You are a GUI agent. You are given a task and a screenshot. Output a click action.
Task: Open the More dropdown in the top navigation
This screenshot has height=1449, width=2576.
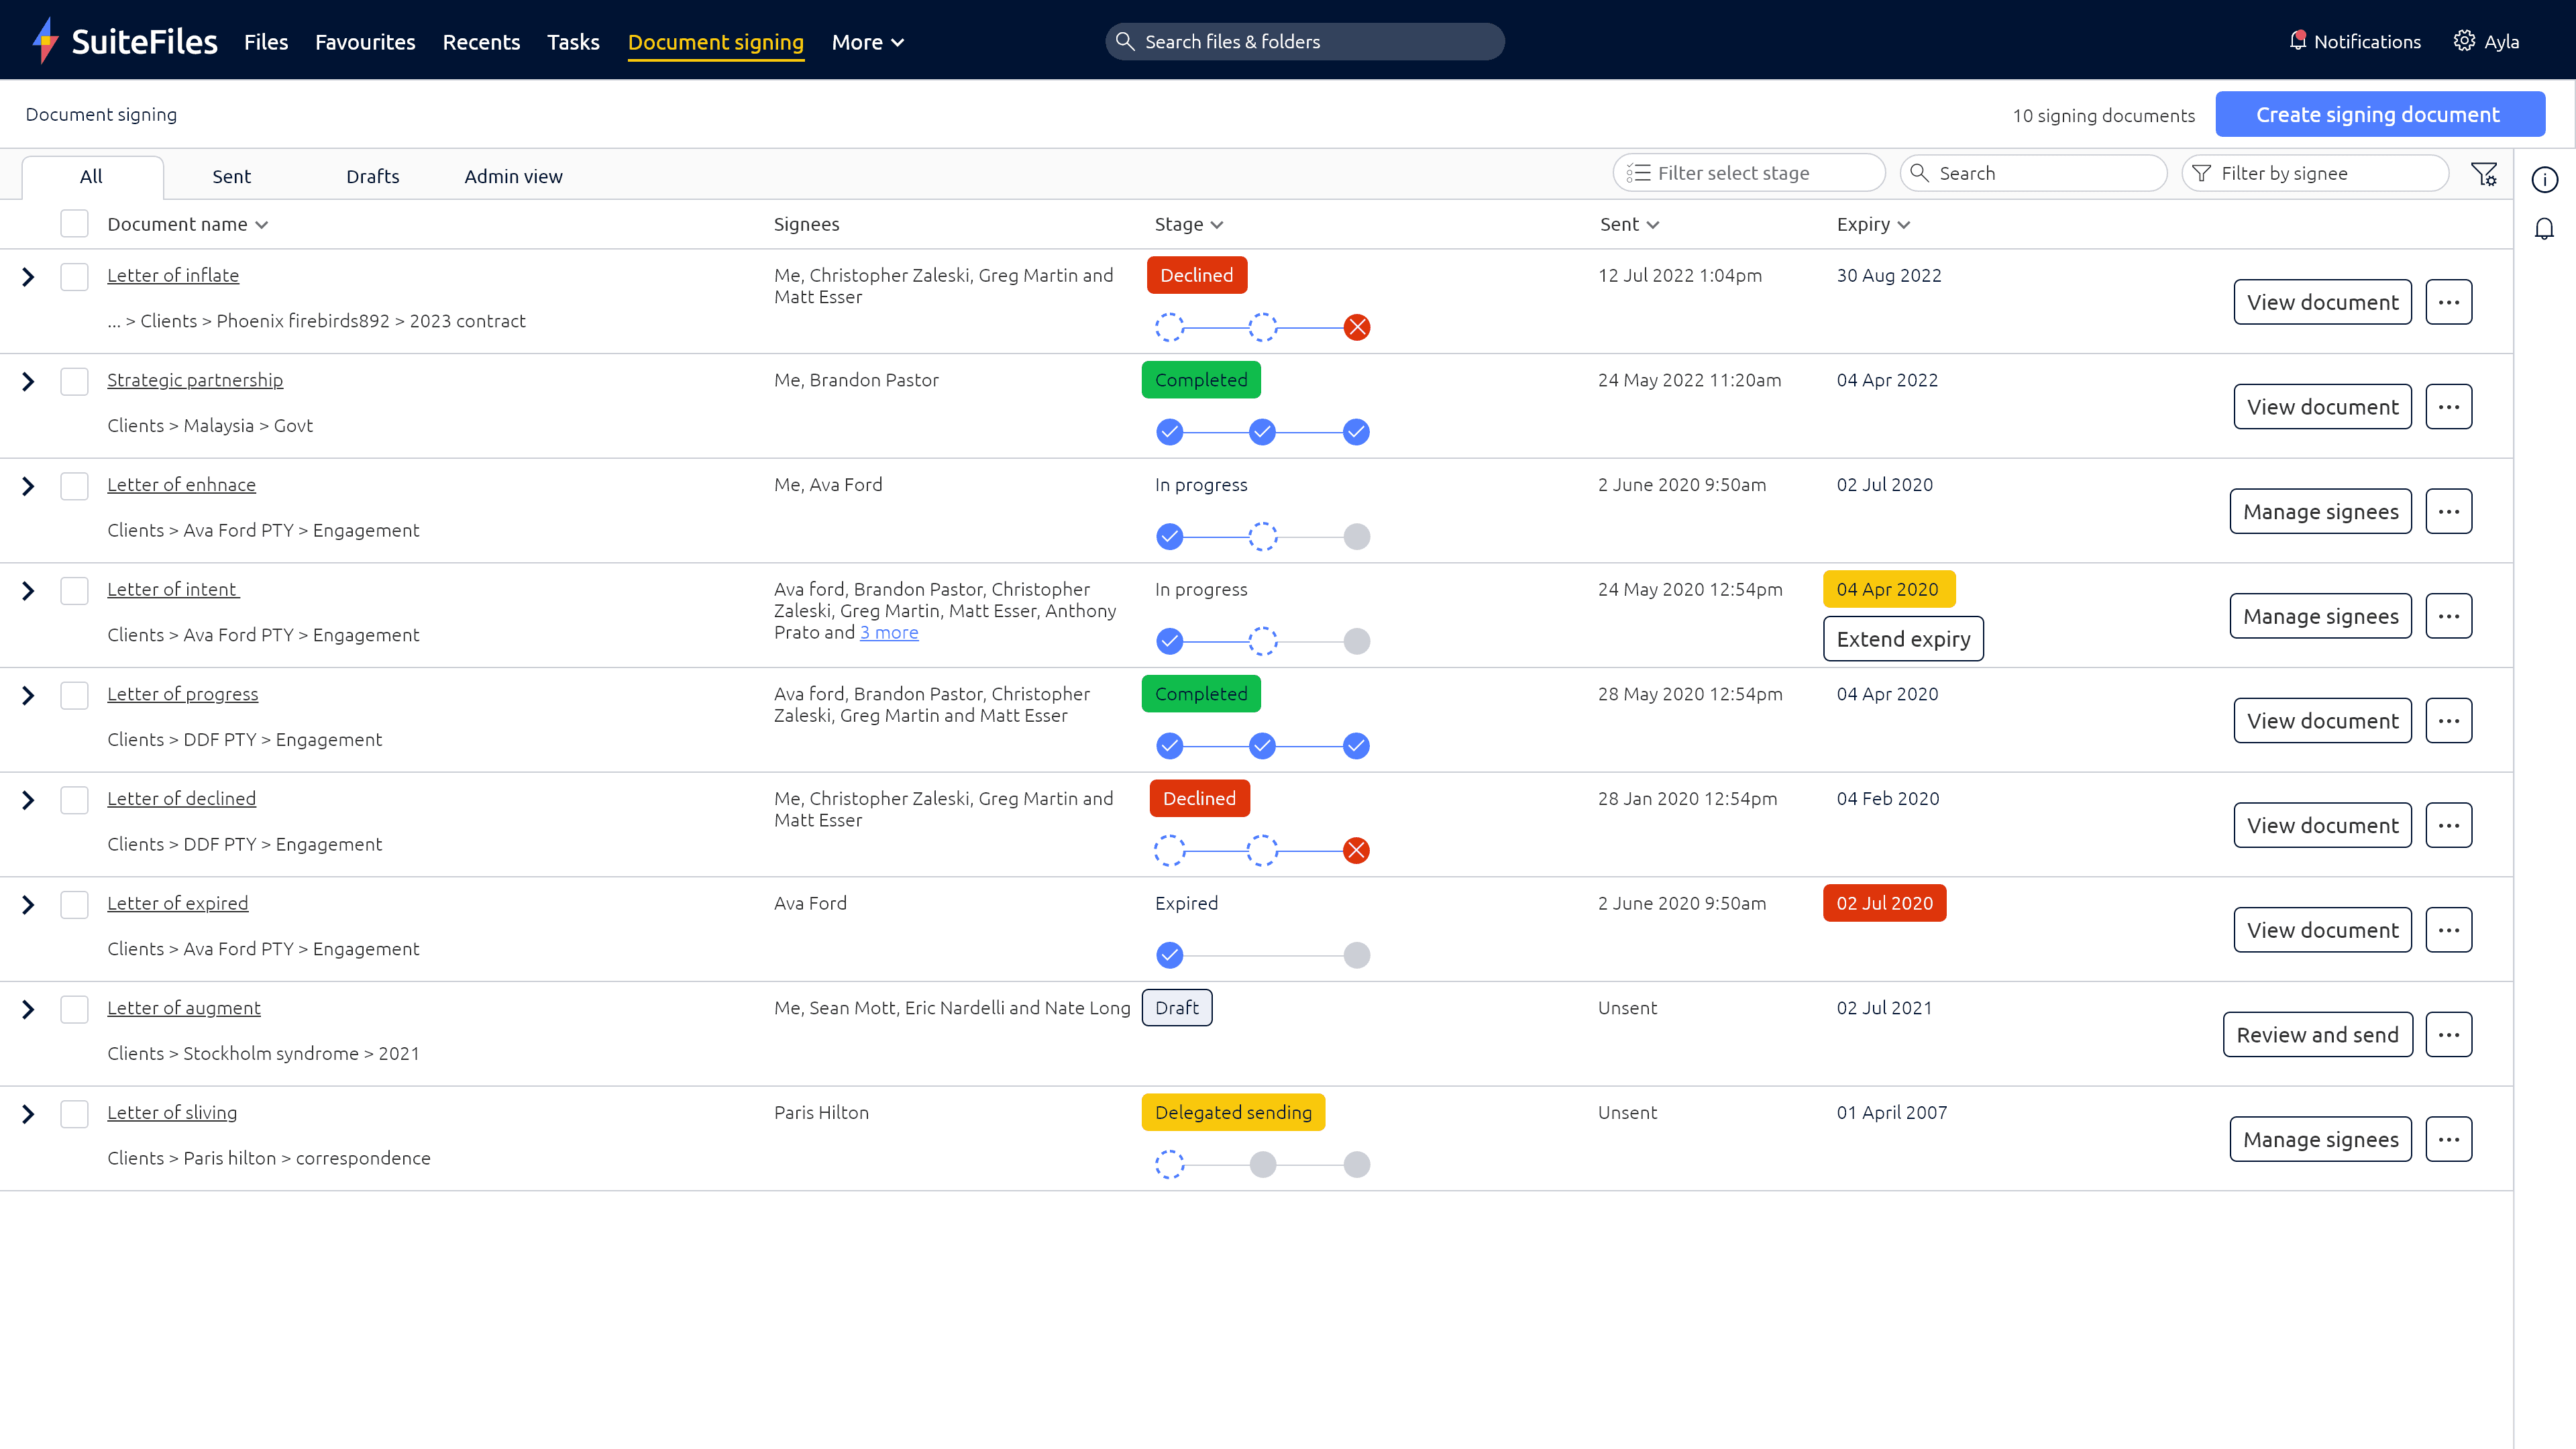coord(867,42)
